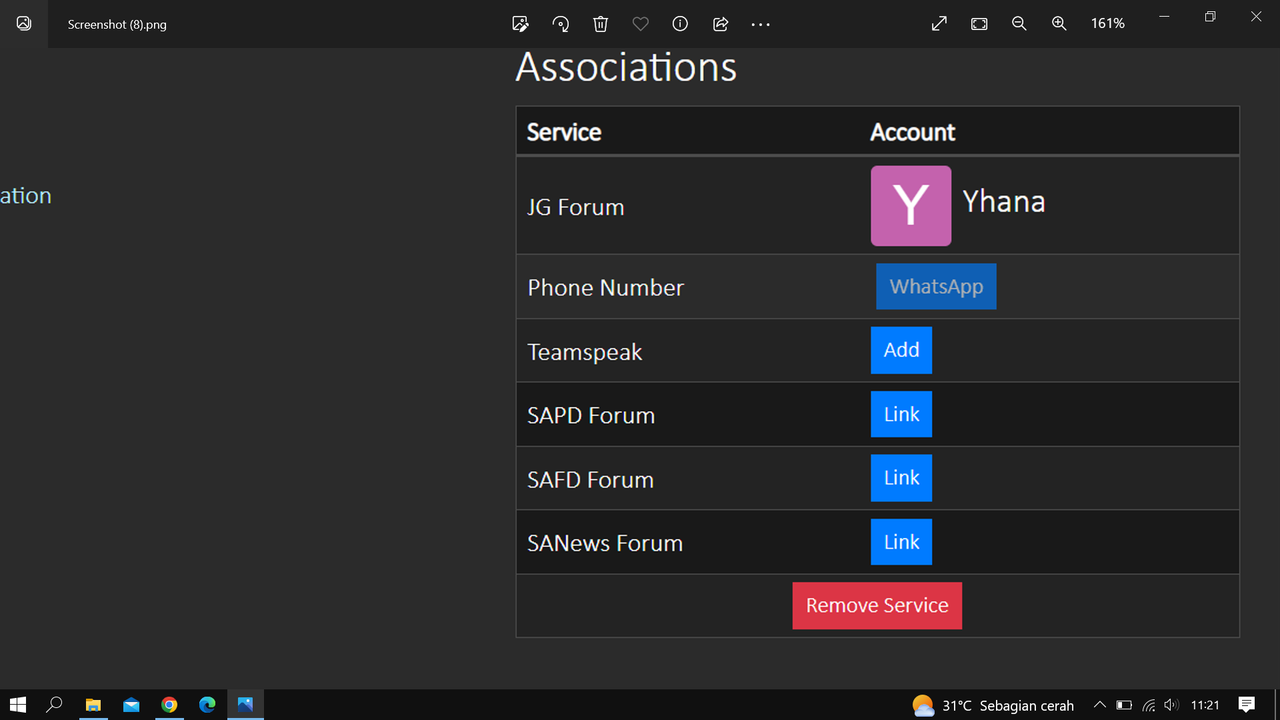Screen dimensions: 1280x720
Task: Click the Photos app icon in title bar
Action: [x=24, y=24]
